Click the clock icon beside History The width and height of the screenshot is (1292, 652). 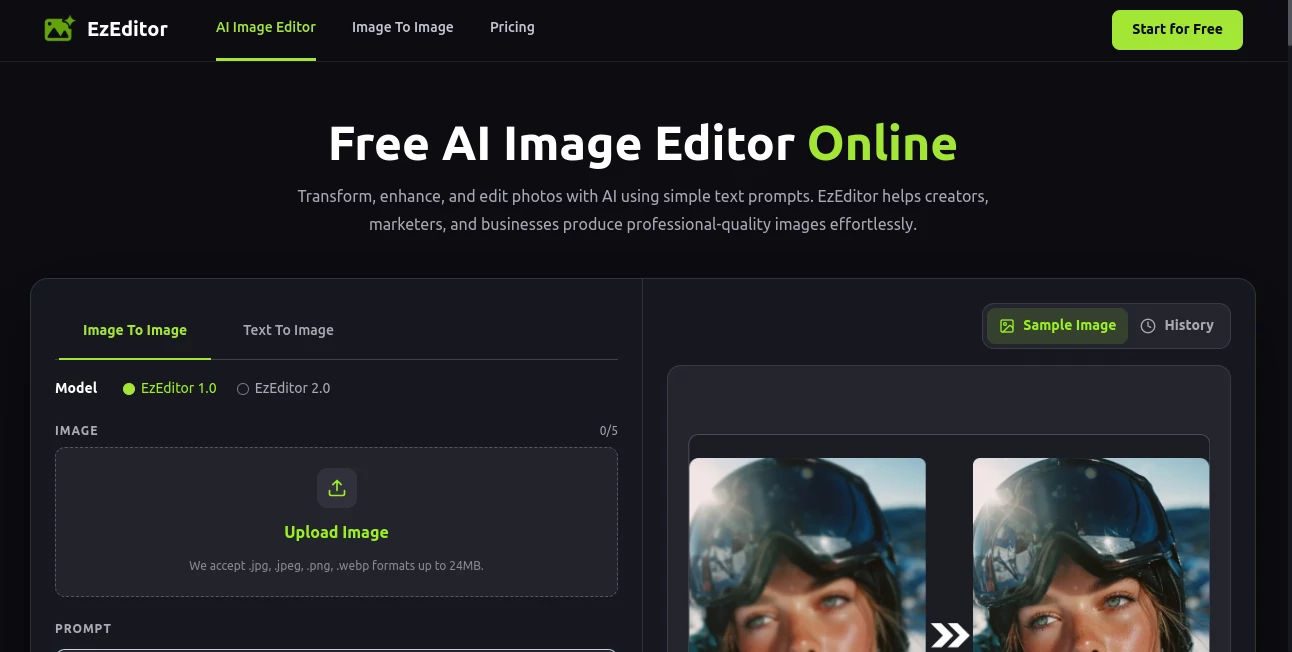tap(1148, 326)
